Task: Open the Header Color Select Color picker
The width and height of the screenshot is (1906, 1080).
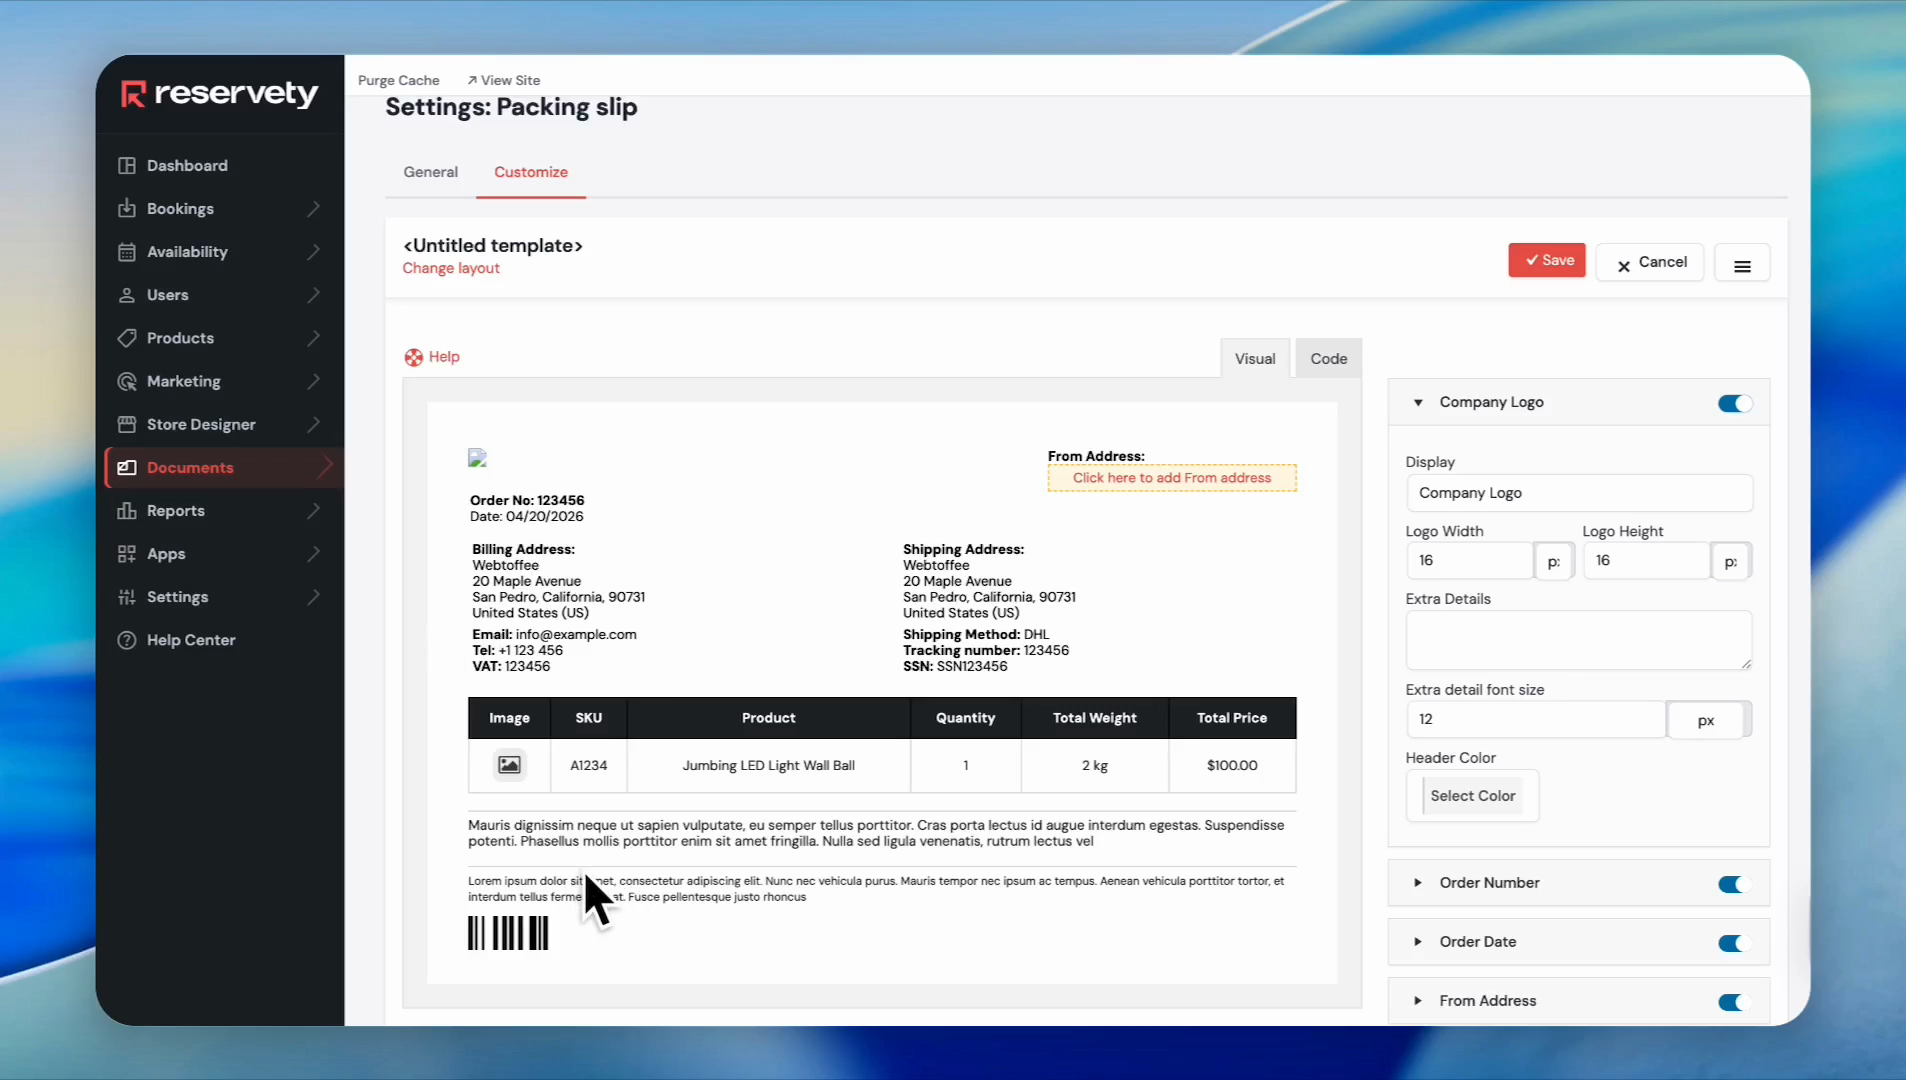Action: (x=1472, y=796)
